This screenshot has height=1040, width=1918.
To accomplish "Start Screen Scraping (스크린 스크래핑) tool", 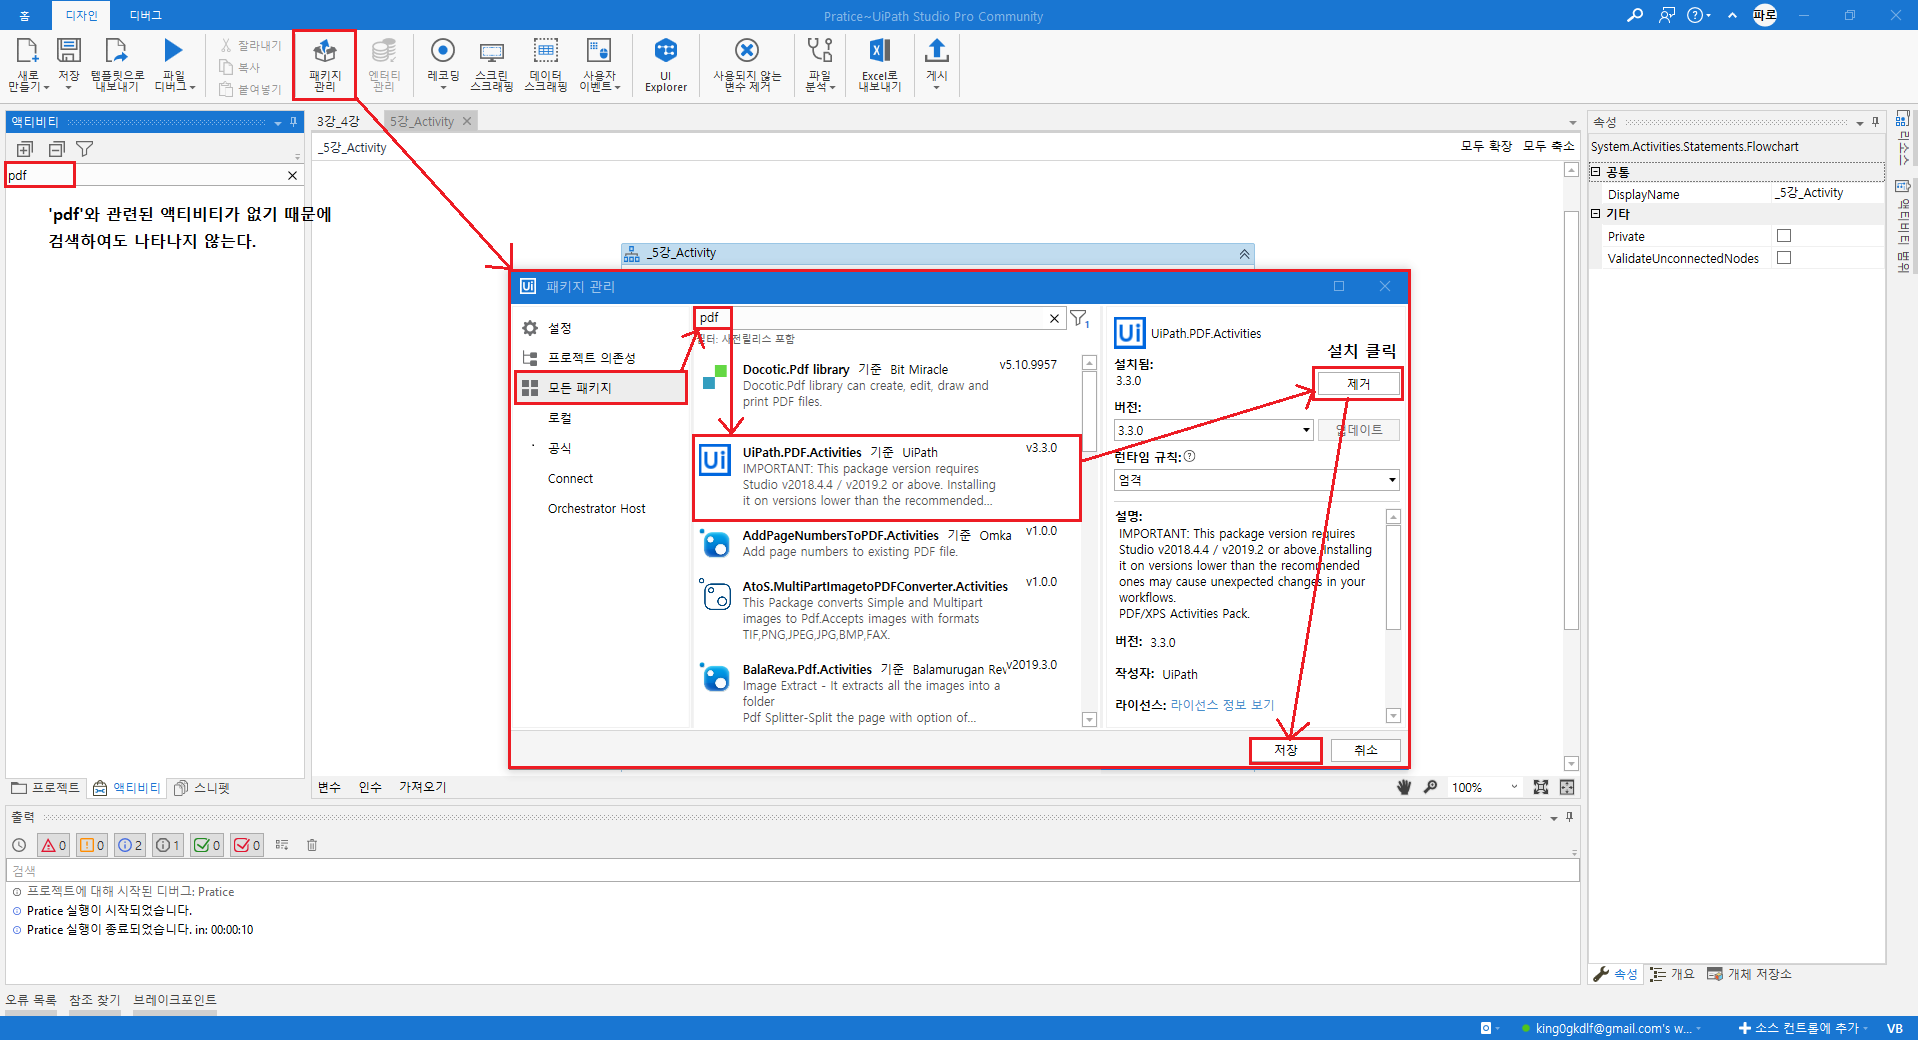I will 491,64.
